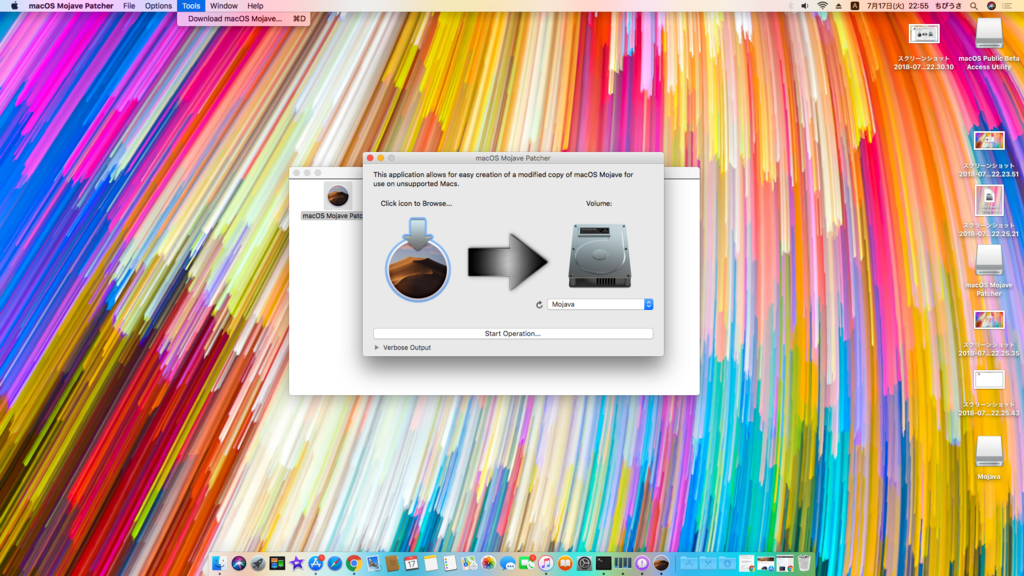Image resolution: width=1024 pixels, height=576 pixels.
Task: Select screenshot file 2018-07...22.30.10 on desktop
Action: tap(923, 34)
